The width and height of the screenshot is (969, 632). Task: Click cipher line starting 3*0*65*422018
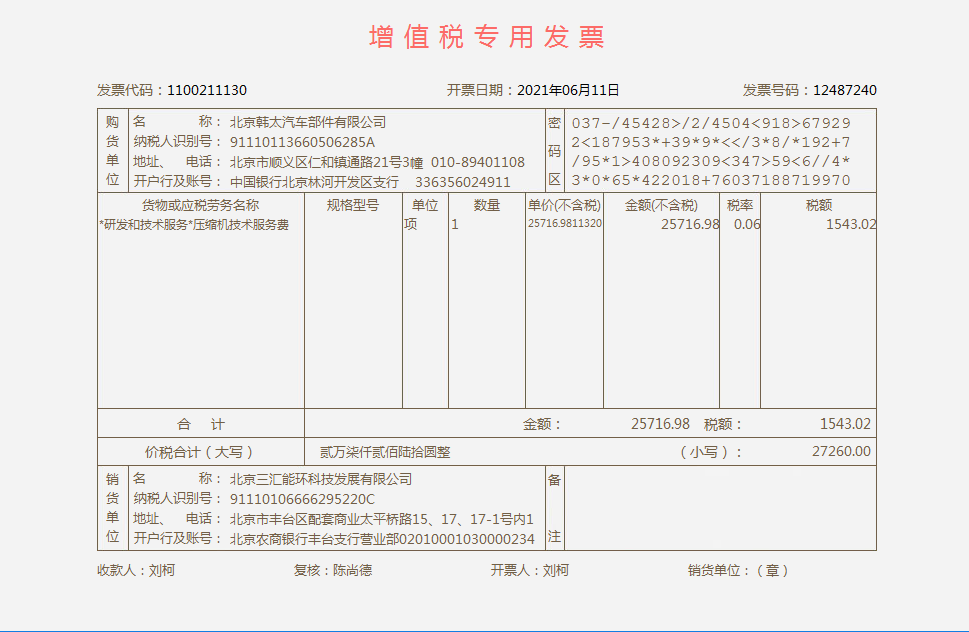coord(711,180)
